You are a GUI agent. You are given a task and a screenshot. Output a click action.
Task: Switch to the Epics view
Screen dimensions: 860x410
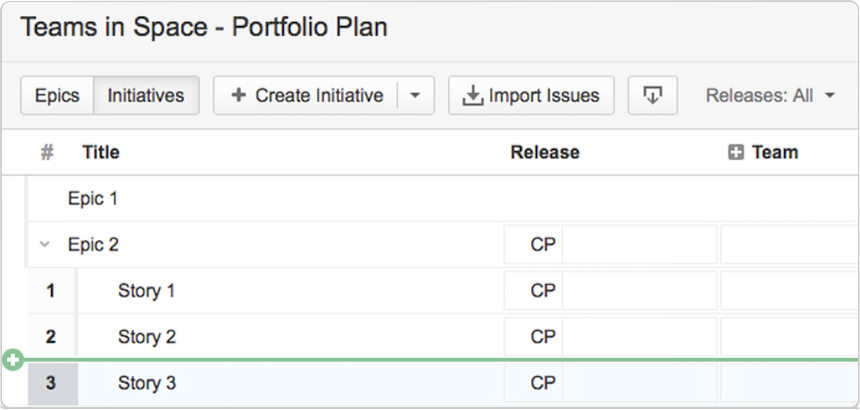click(57, 95)
